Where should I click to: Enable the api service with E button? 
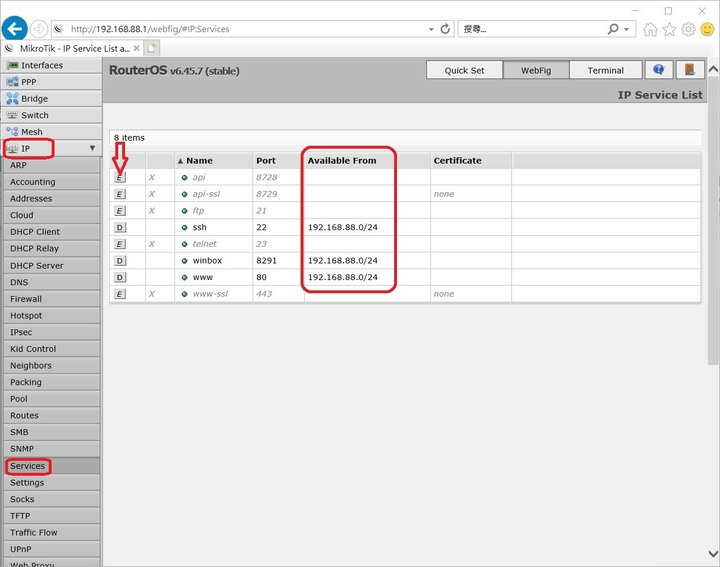119,177
